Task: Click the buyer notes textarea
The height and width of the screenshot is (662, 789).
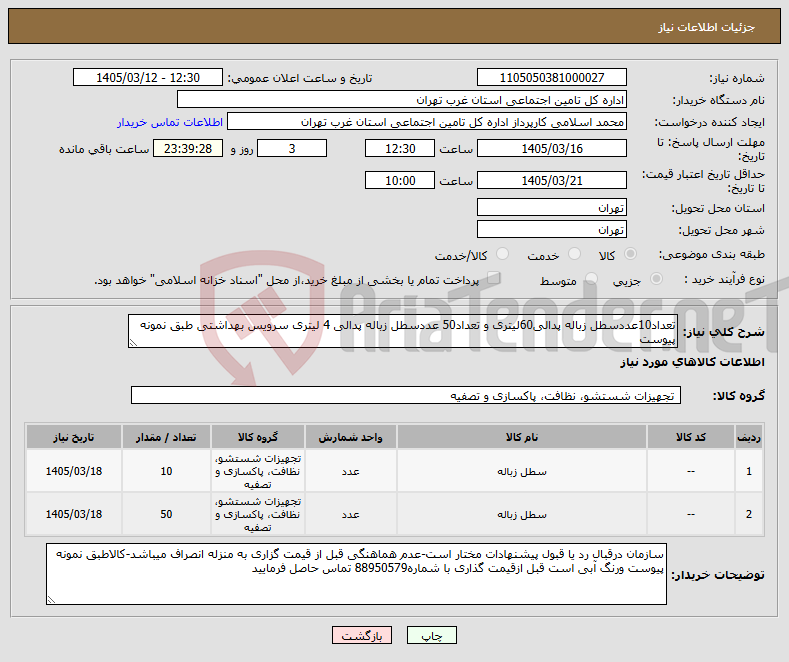Action: (356, 574)
